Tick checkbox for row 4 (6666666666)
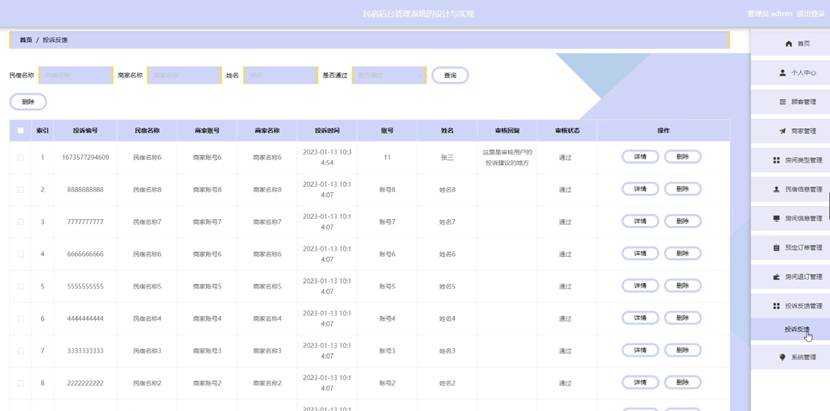 (21, 254)
